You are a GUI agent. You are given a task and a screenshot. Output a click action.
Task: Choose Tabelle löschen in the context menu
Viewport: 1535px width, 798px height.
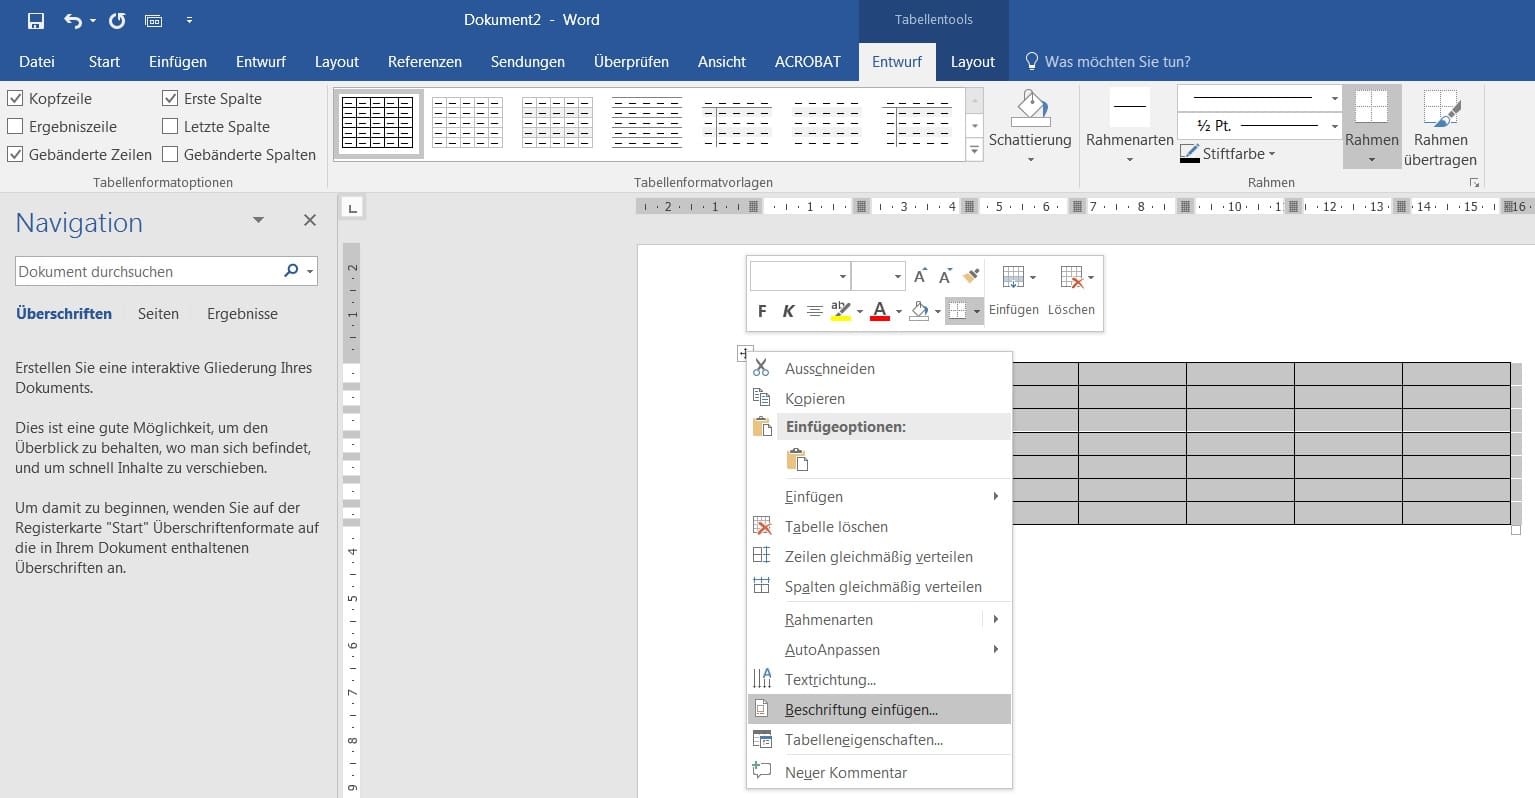(880, 526)
